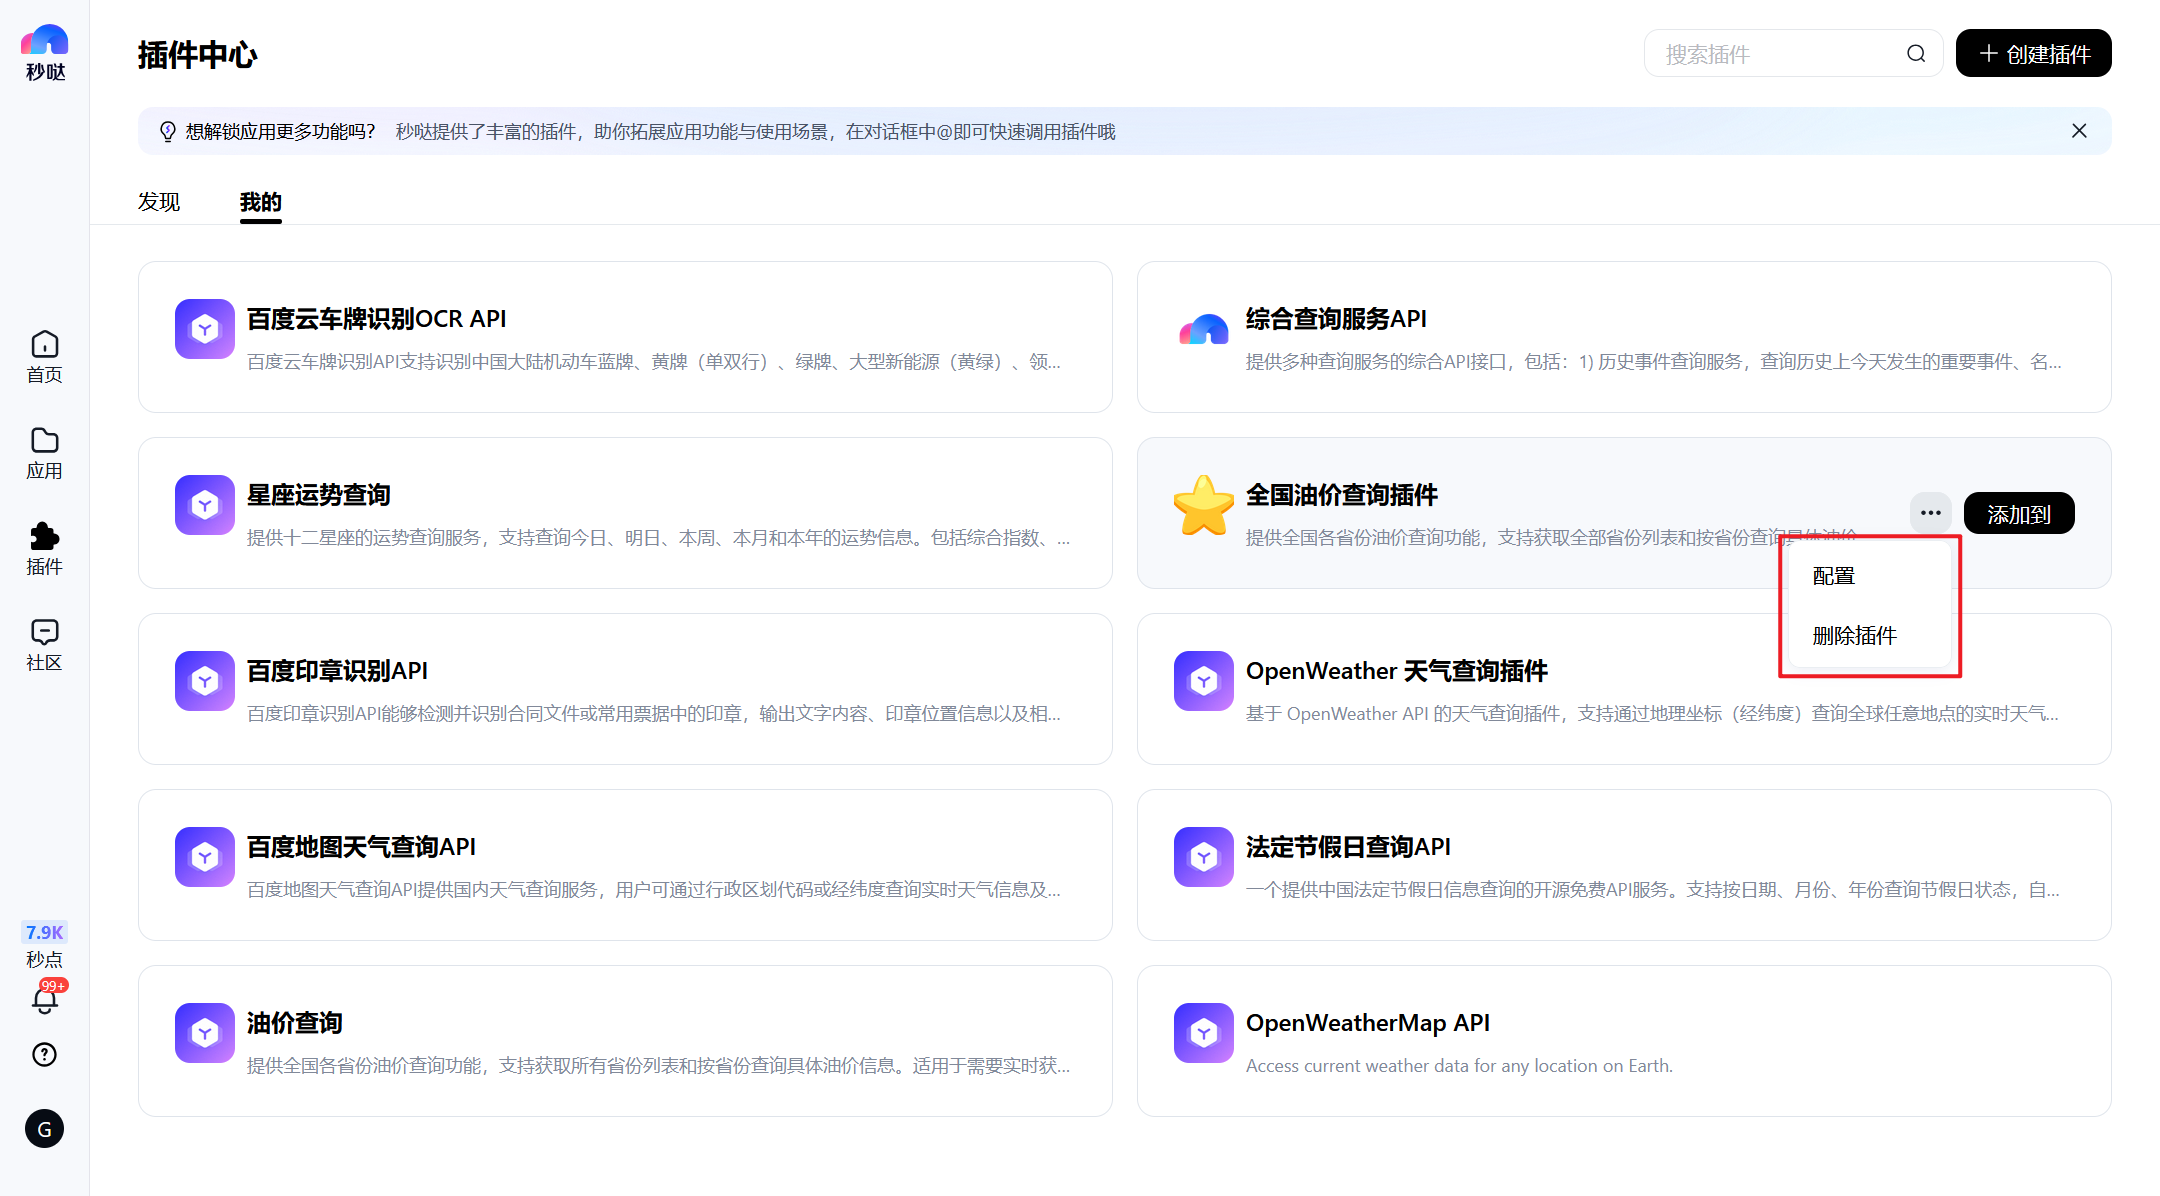Choose 配置 from the context menu
Image resolution: width=2160 pixels, height=1196 pixels.
coord(1834,576)
